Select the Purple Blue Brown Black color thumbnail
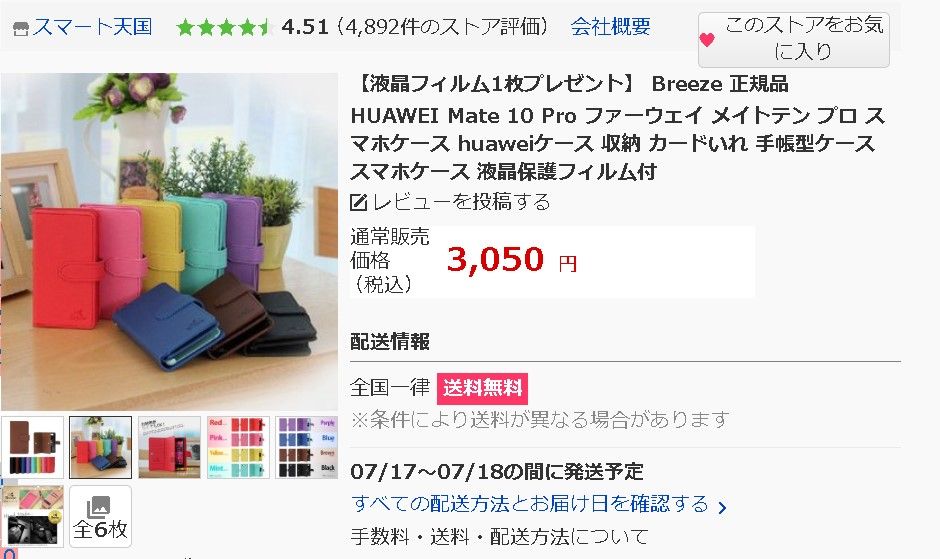This screenshot has height=559, width=940. pyautogui.click(x=306, y=447)
